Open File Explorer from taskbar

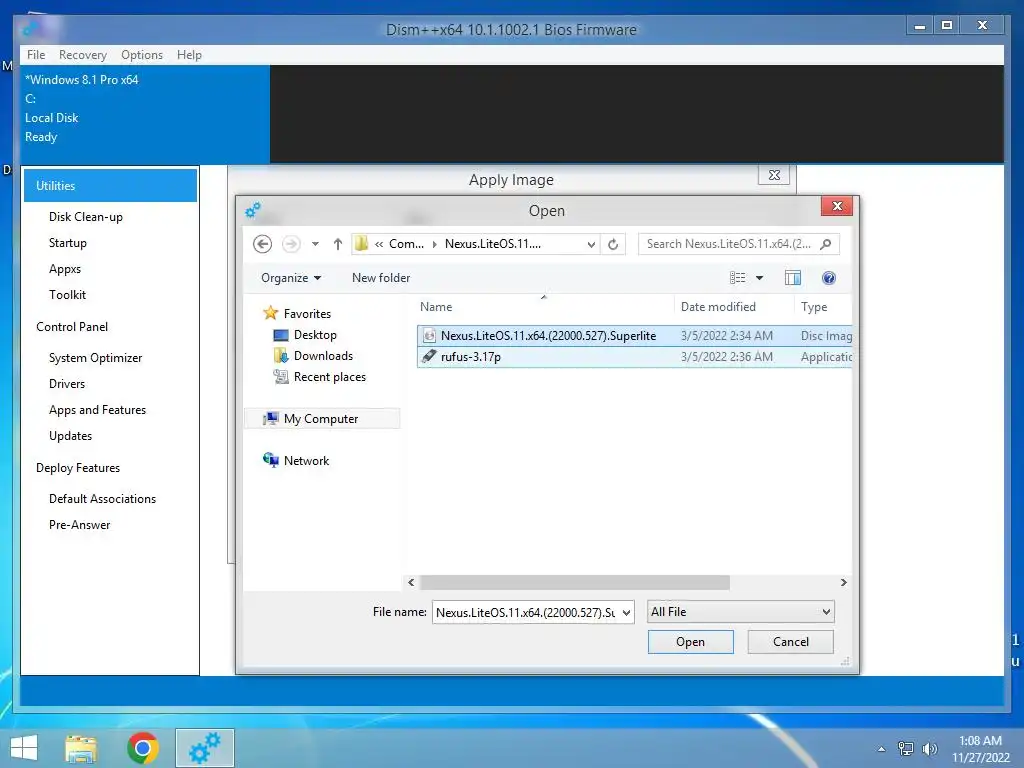tap(81, 748)
